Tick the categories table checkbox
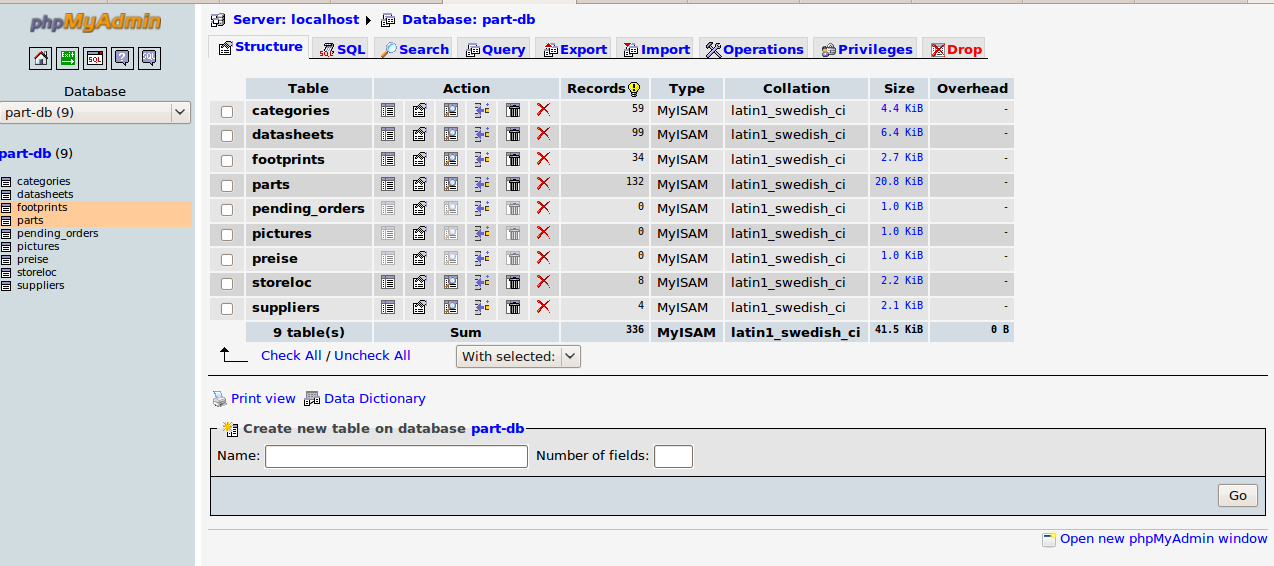 click(227, 111)
